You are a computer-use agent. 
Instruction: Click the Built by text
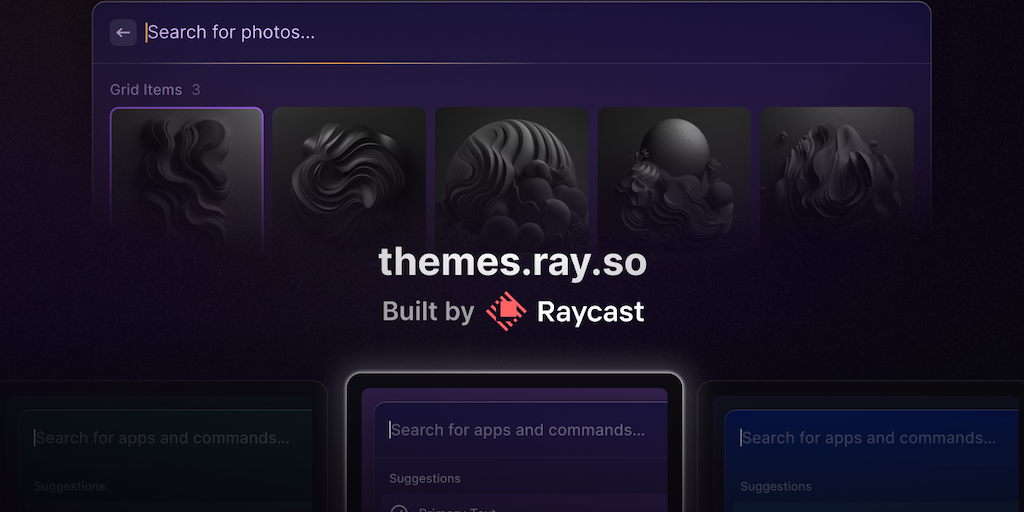coord(428,312)
